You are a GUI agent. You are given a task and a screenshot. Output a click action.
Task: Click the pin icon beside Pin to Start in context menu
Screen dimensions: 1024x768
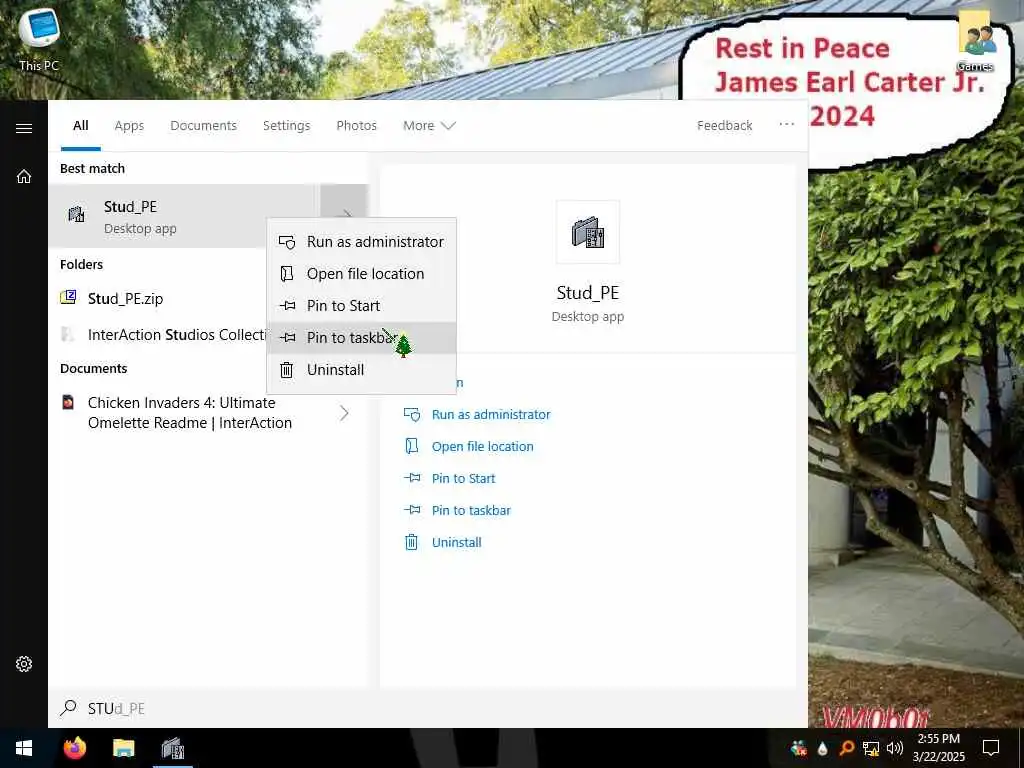point(287,306)
